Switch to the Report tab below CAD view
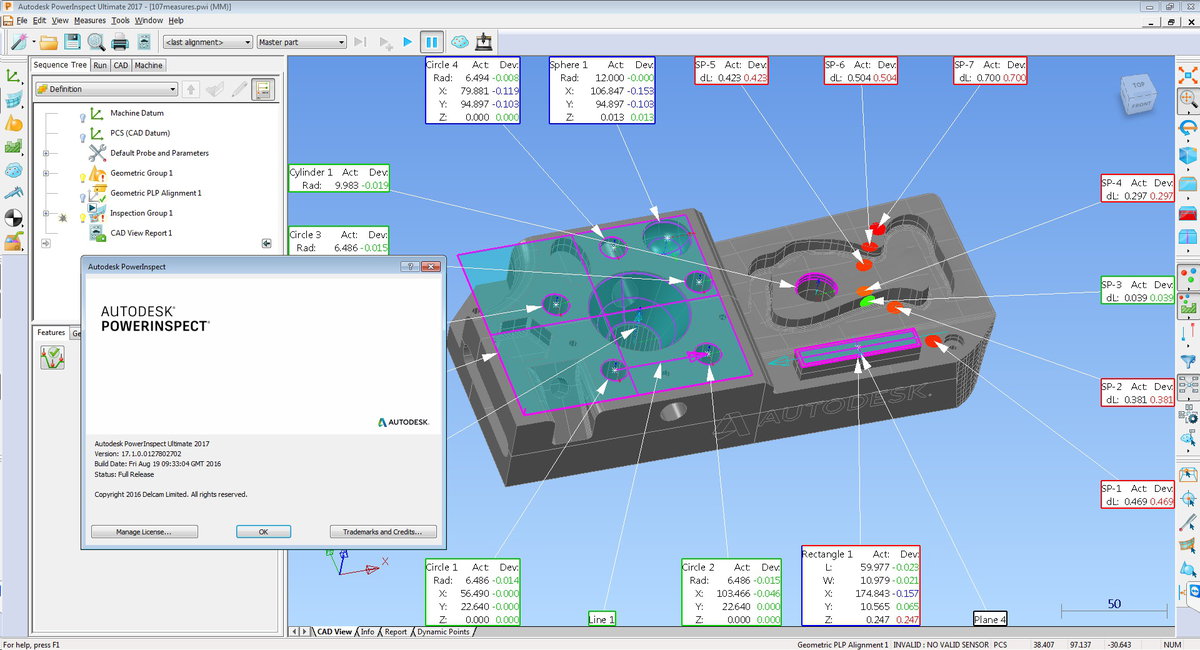 point(396,632)
